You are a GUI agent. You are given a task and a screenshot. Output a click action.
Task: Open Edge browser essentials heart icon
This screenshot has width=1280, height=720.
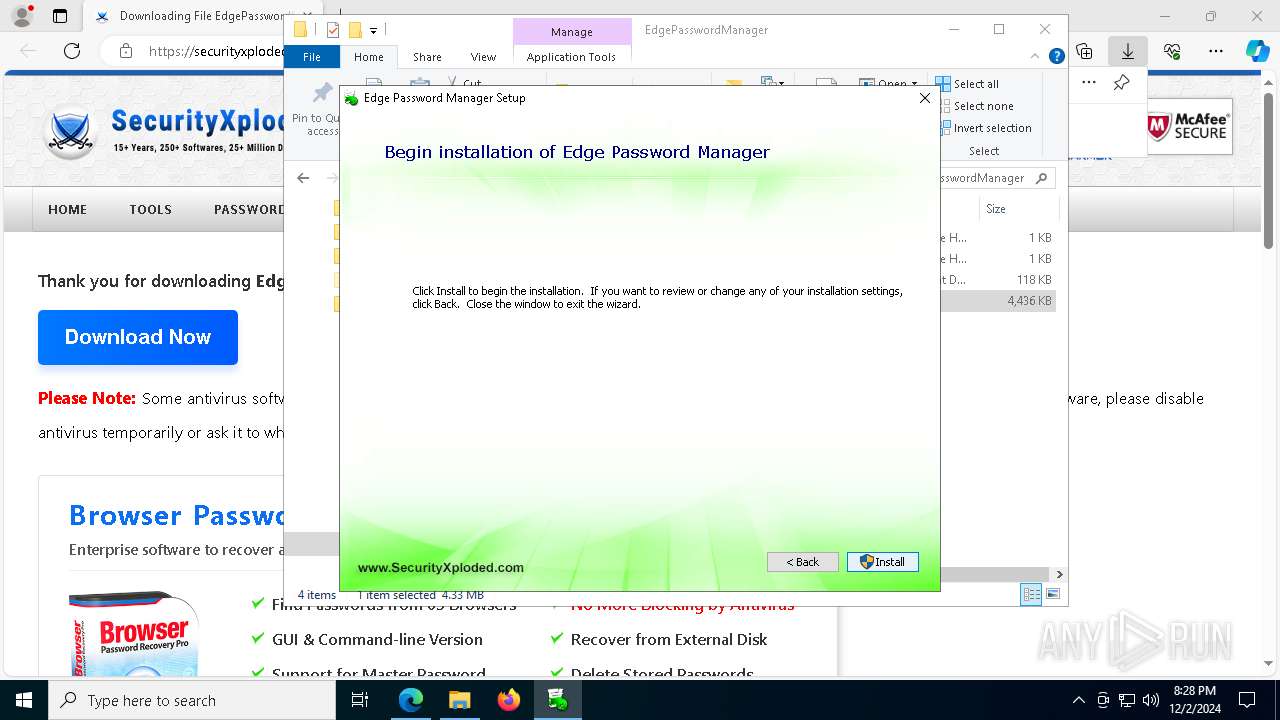[x=1172, y=51]
